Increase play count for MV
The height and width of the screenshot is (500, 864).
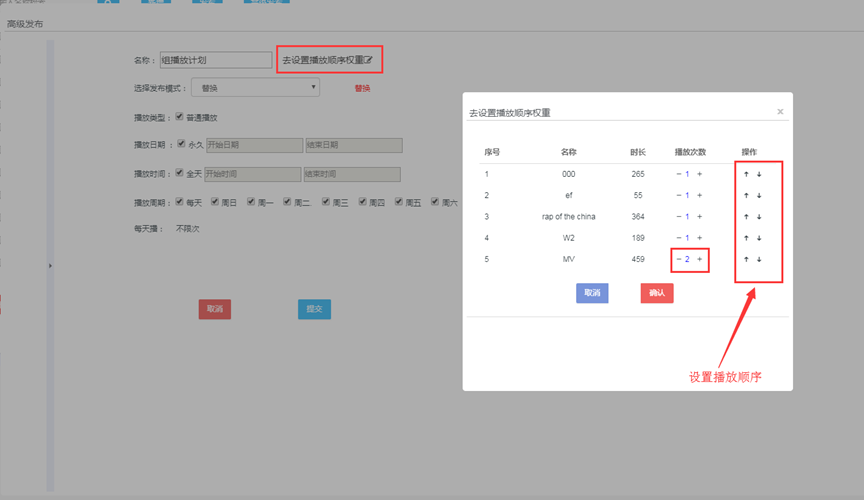[699, 259]
